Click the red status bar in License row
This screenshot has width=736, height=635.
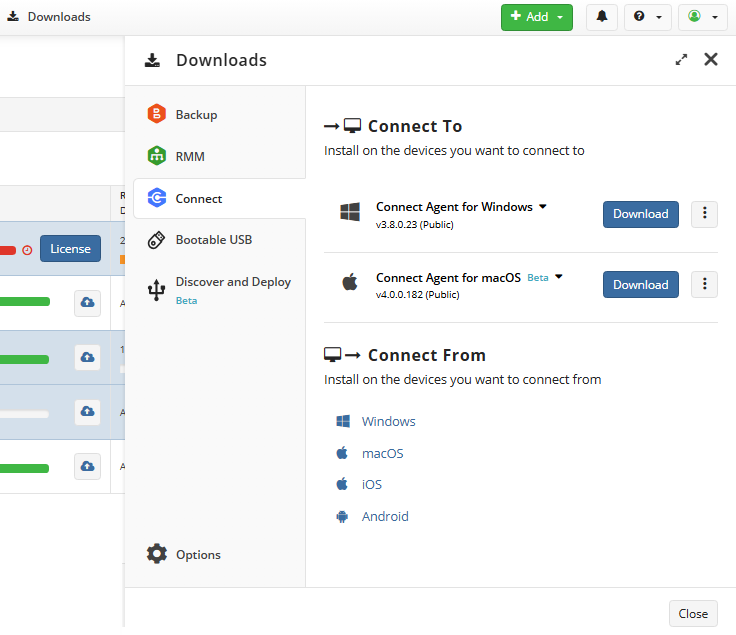click(8, 250)
